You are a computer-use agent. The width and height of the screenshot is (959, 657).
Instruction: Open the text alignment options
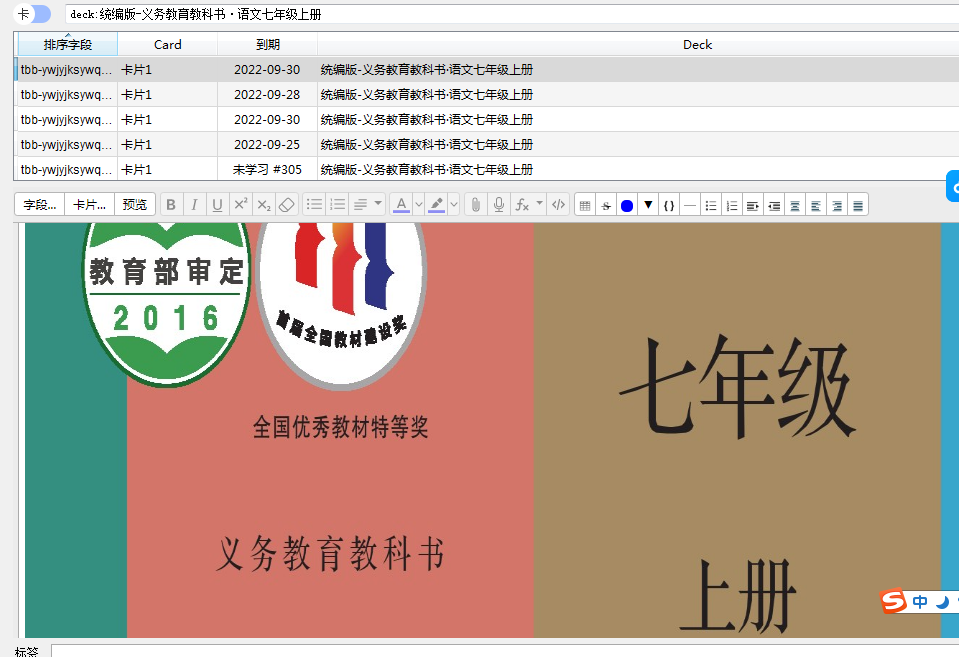tap(368, 205)
